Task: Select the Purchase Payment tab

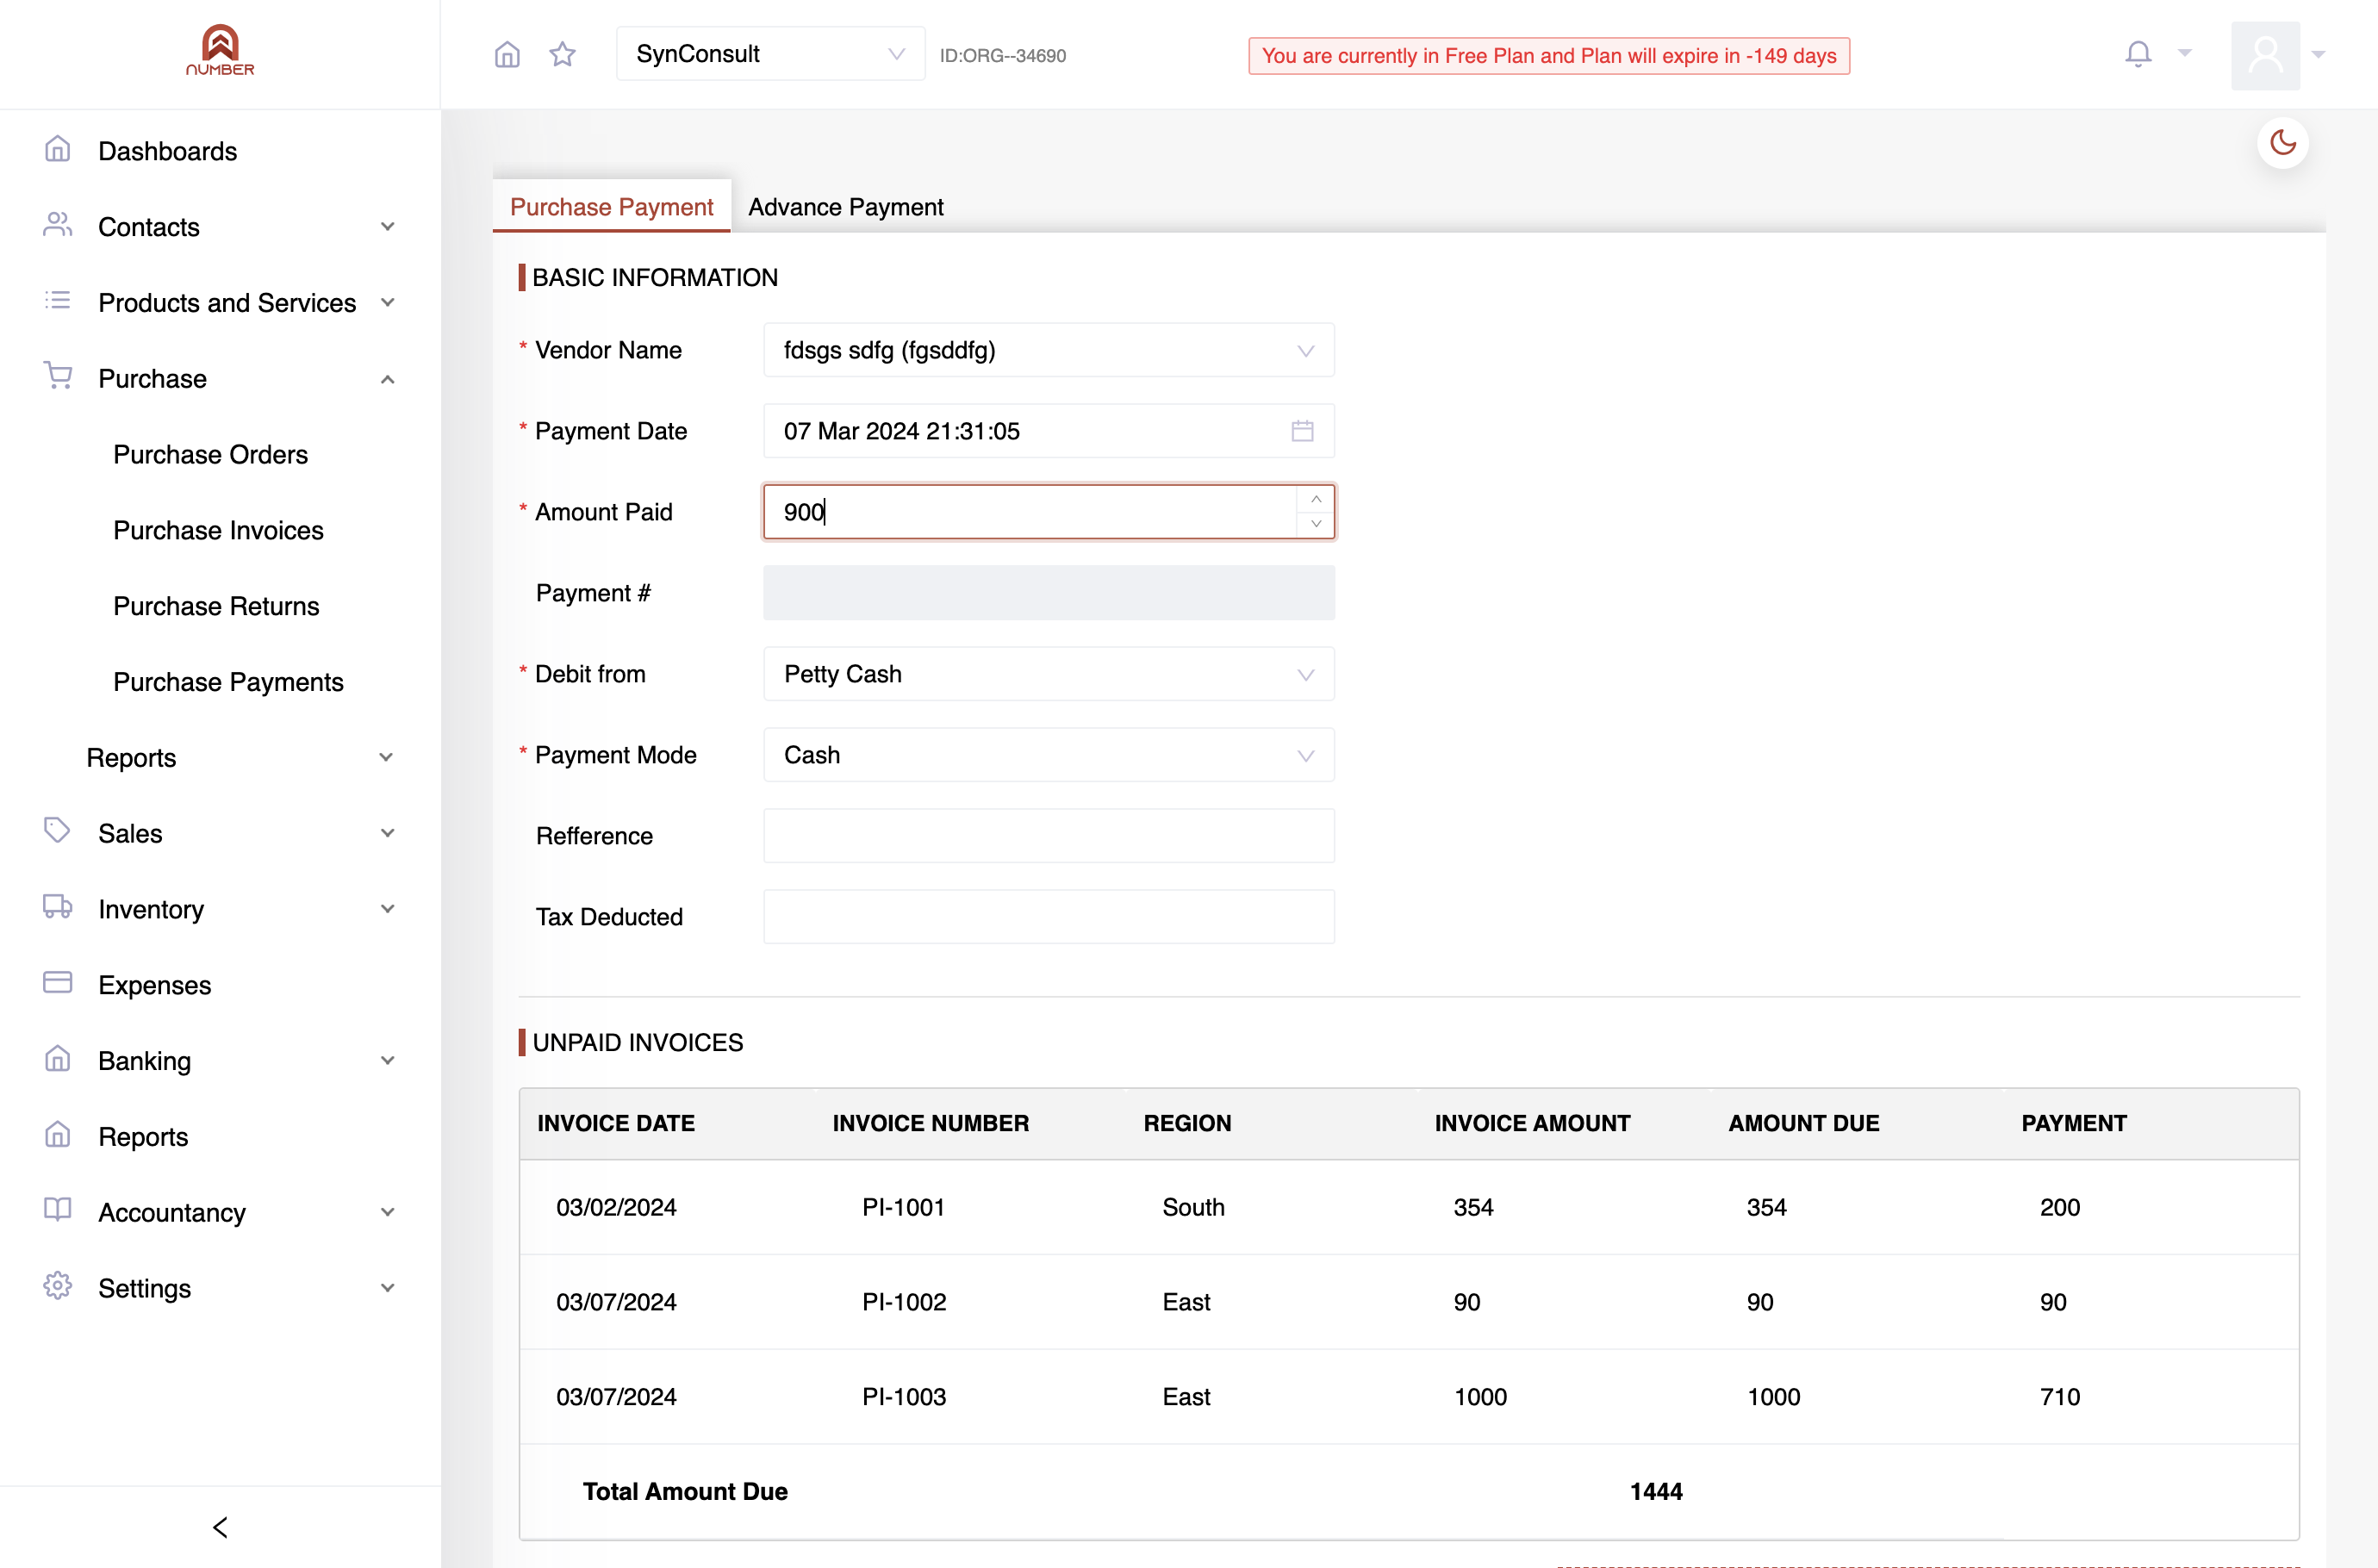Action: [612, 207]
